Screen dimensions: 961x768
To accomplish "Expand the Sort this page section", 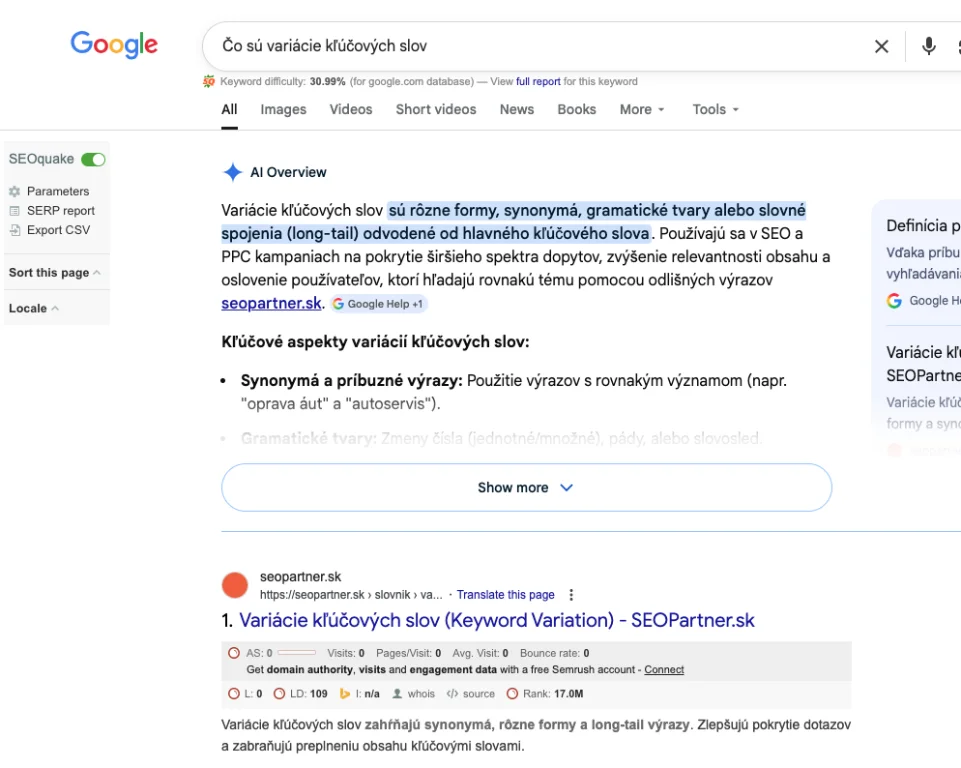I will pyautogui.click(x=54, y=273).
